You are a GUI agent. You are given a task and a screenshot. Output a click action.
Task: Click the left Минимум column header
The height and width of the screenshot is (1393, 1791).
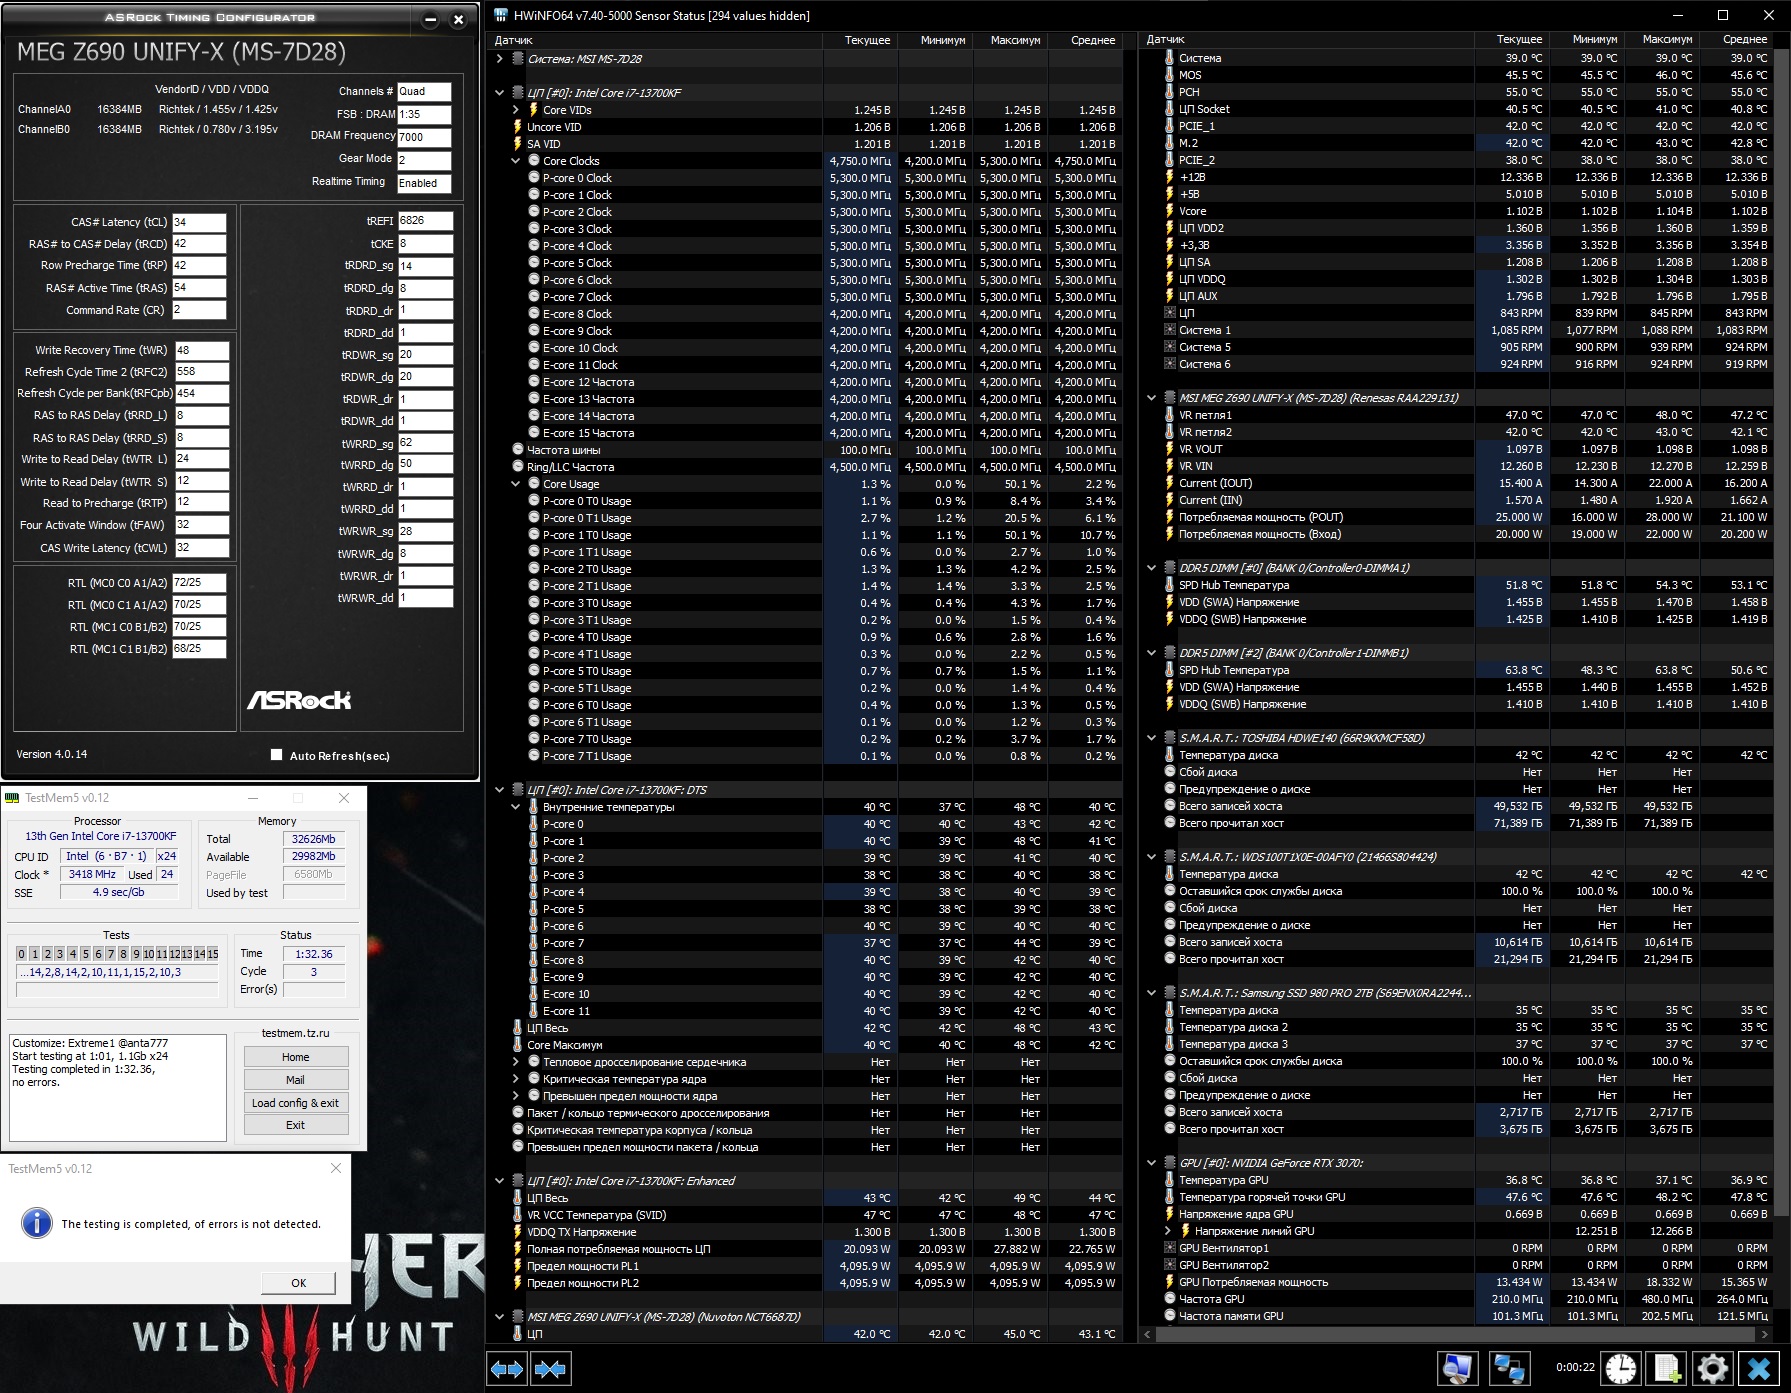click(935, 40)
